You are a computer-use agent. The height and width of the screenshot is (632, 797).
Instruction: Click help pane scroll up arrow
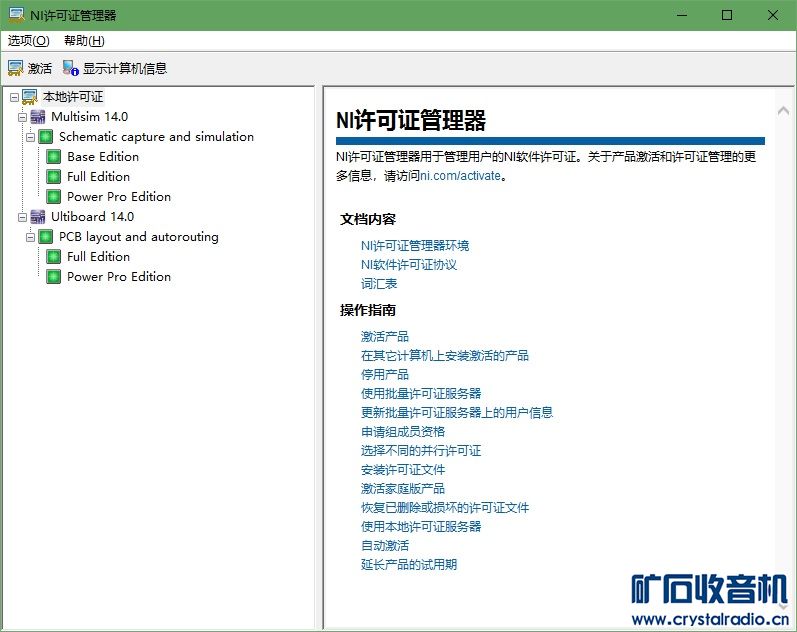tap(783, 110)
